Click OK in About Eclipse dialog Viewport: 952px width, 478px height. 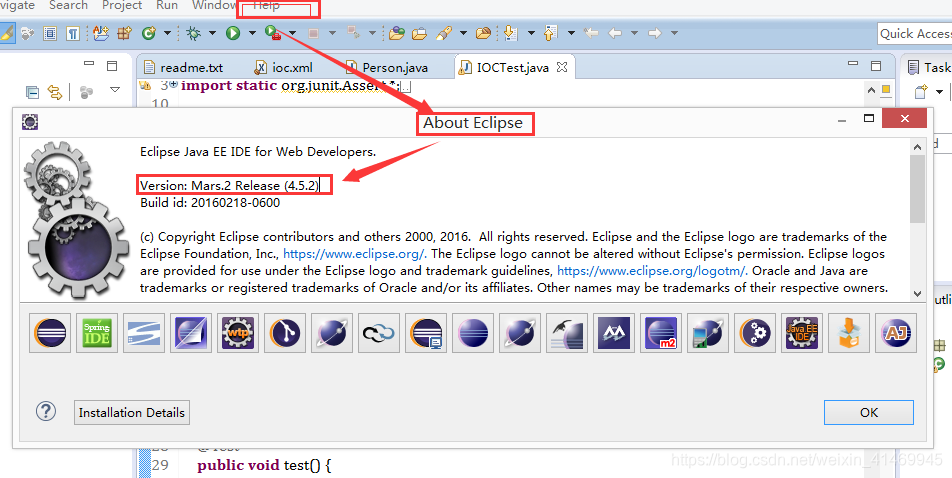tap(869, 412)
